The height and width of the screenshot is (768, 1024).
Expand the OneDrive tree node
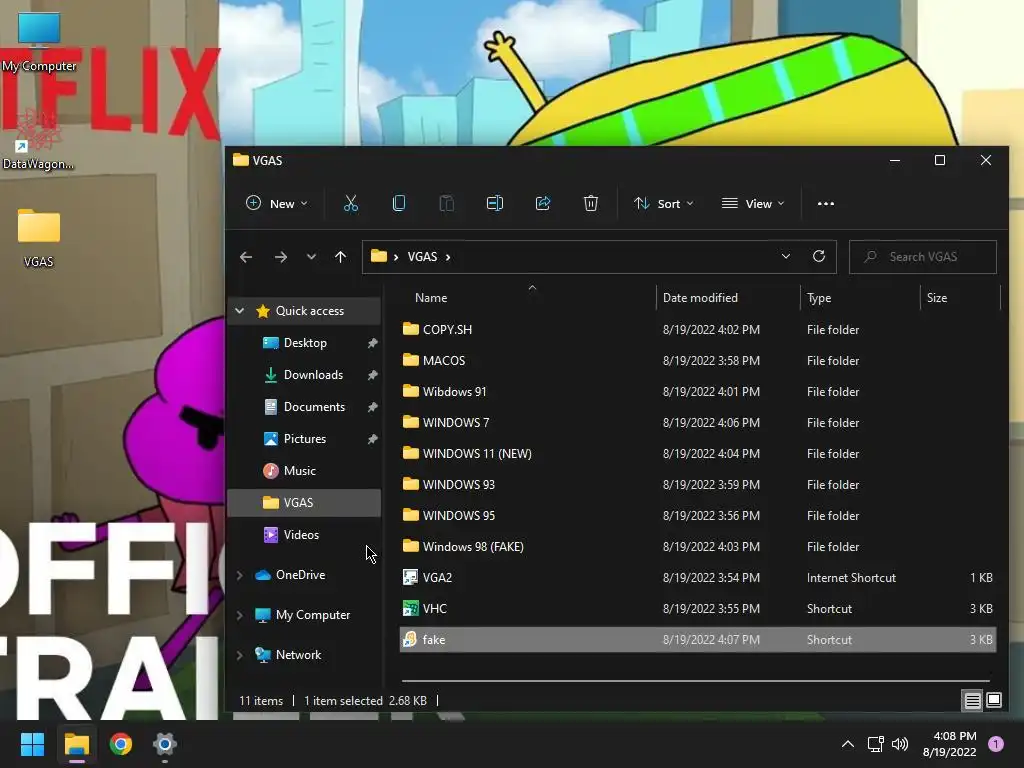coord(240,575)
